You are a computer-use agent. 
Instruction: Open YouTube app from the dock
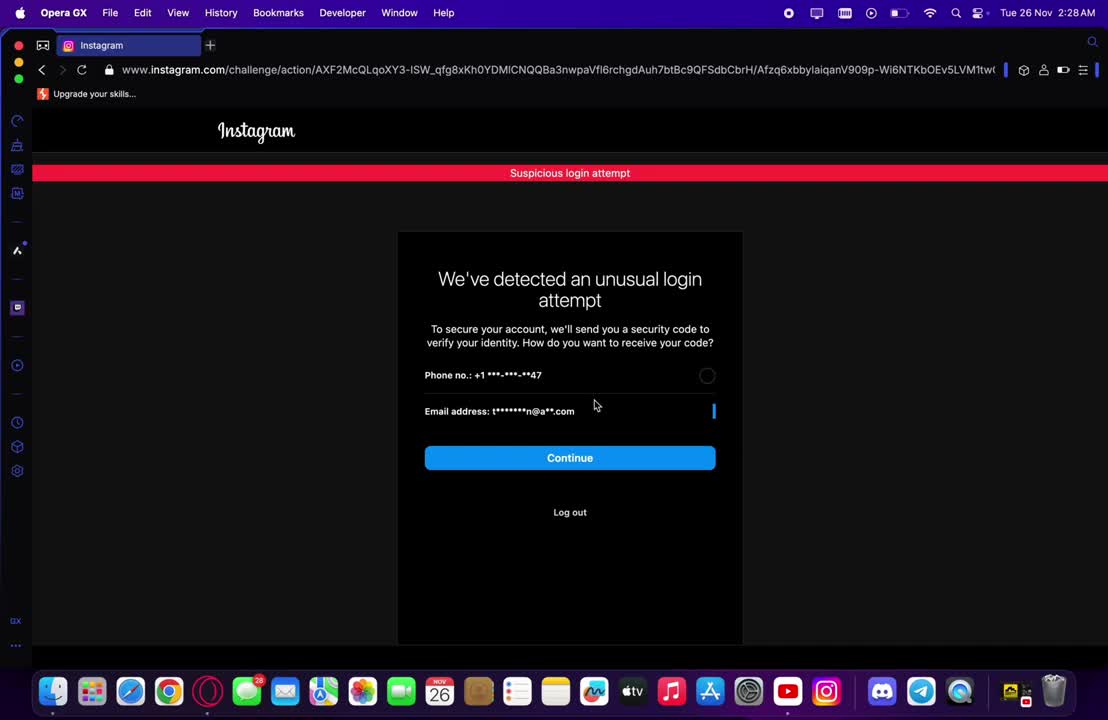point(787,691)
